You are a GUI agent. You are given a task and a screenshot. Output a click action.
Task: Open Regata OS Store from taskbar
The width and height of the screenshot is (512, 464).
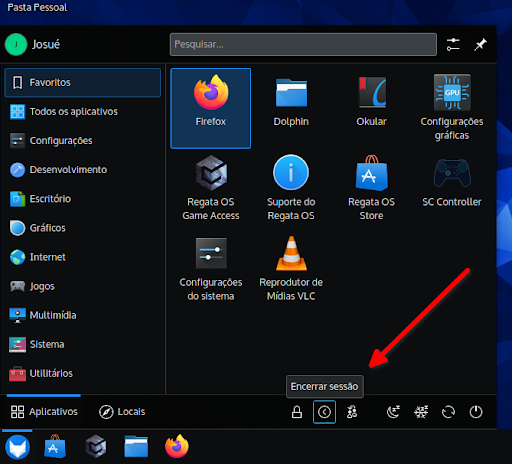click(x=55, y=447)
